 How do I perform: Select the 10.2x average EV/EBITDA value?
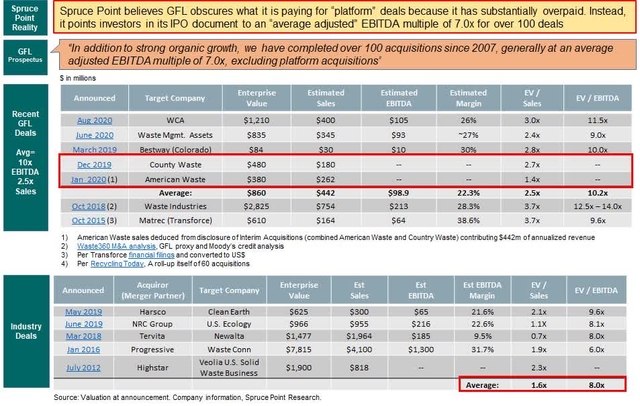coord(597,193)
